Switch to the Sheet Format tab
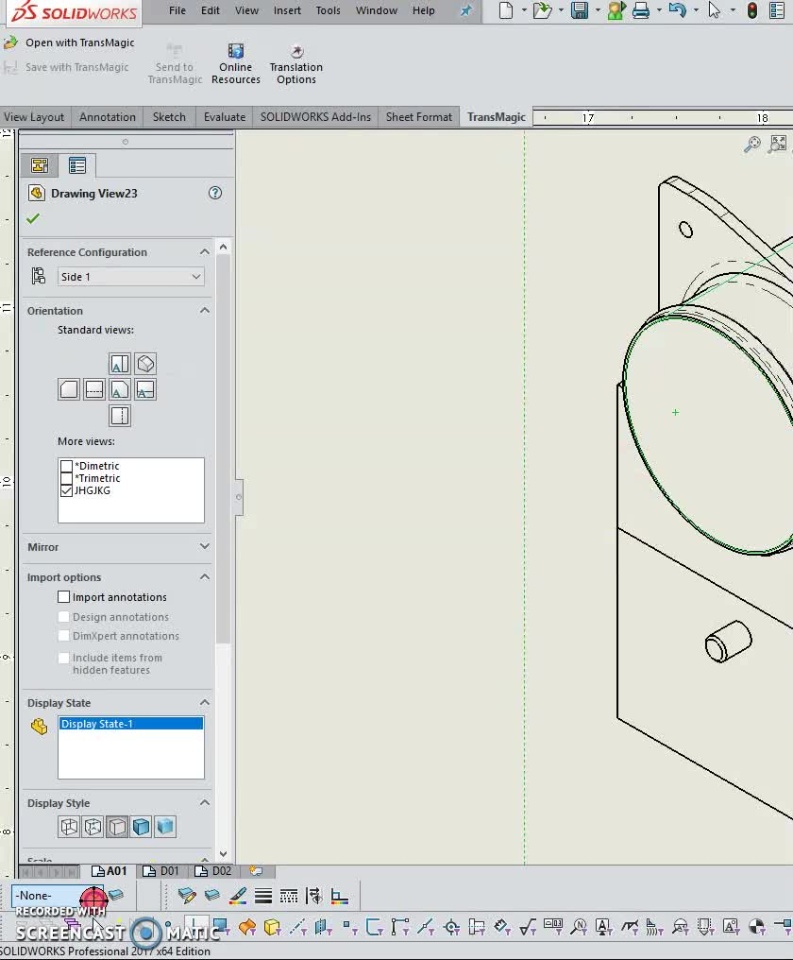This screenshot has width=793, height=960. point(418,117)
